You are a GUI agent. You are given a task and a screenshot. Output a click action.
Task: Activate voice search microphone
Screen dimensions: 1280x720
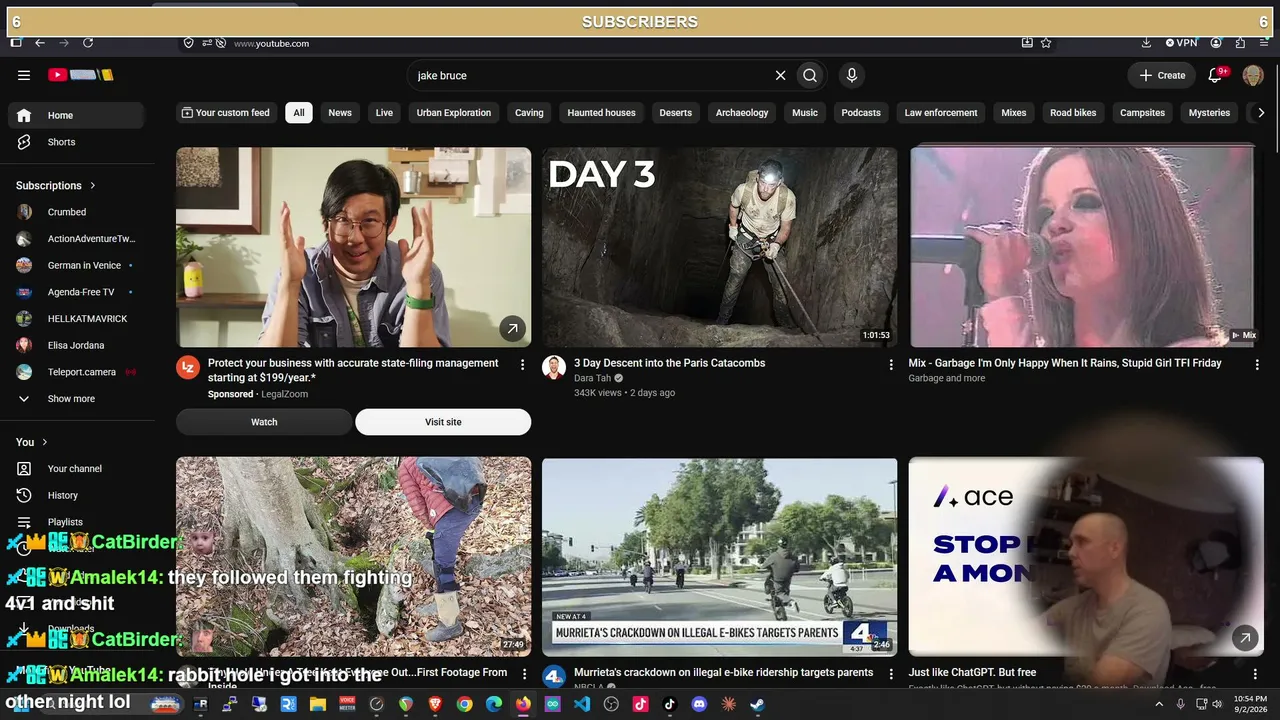point(852,75)
